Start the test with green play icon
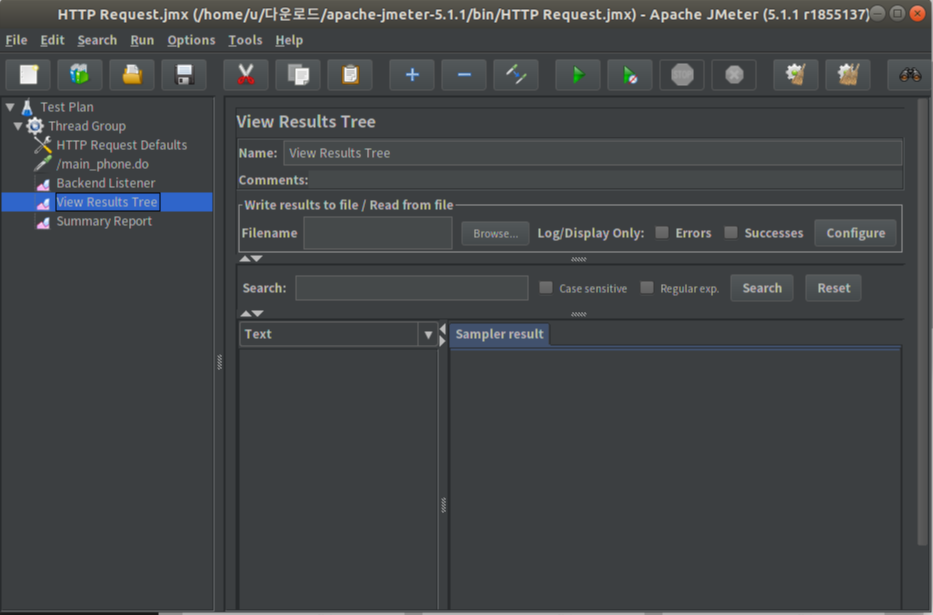This screenshot has height=615, width=933. pyautogui.click(x=578, y=75)
